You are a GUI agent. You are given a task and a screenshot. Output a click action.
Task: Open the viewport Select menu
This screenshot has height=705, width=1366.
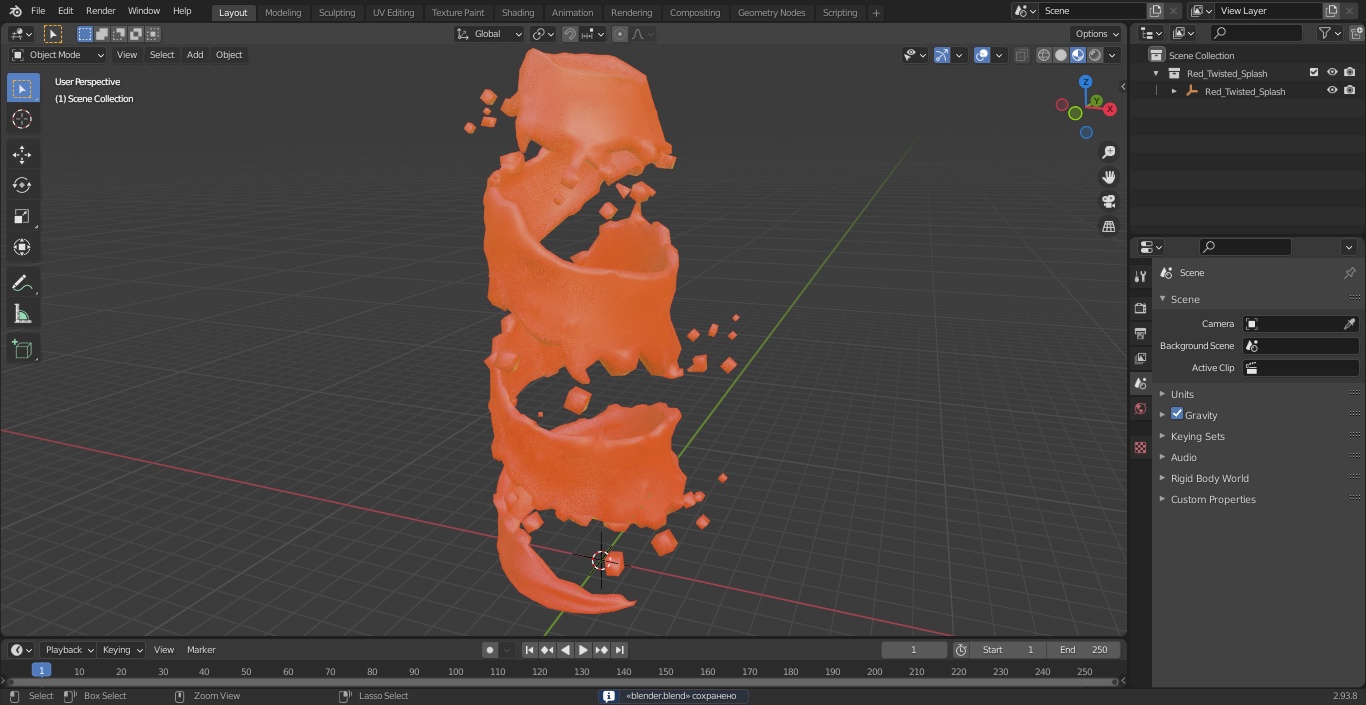point(162,55)
